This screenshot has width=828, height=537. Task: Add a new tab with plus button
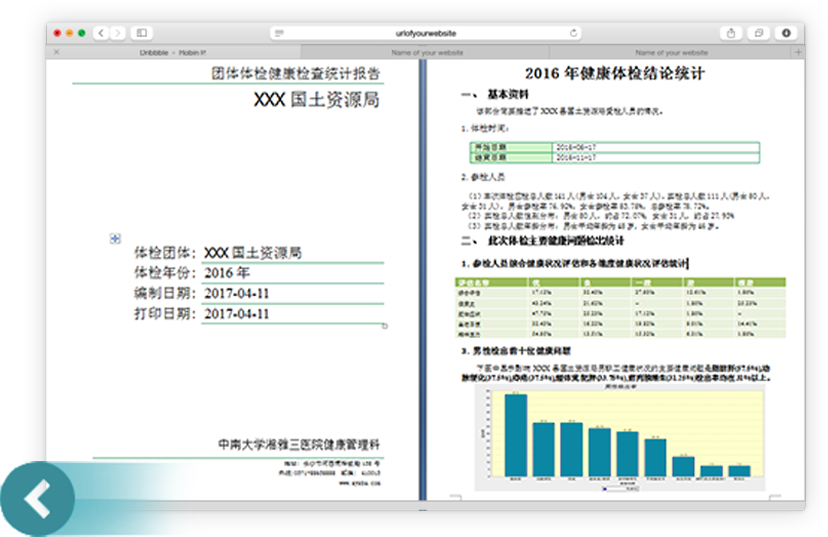(x=797, y=52)
